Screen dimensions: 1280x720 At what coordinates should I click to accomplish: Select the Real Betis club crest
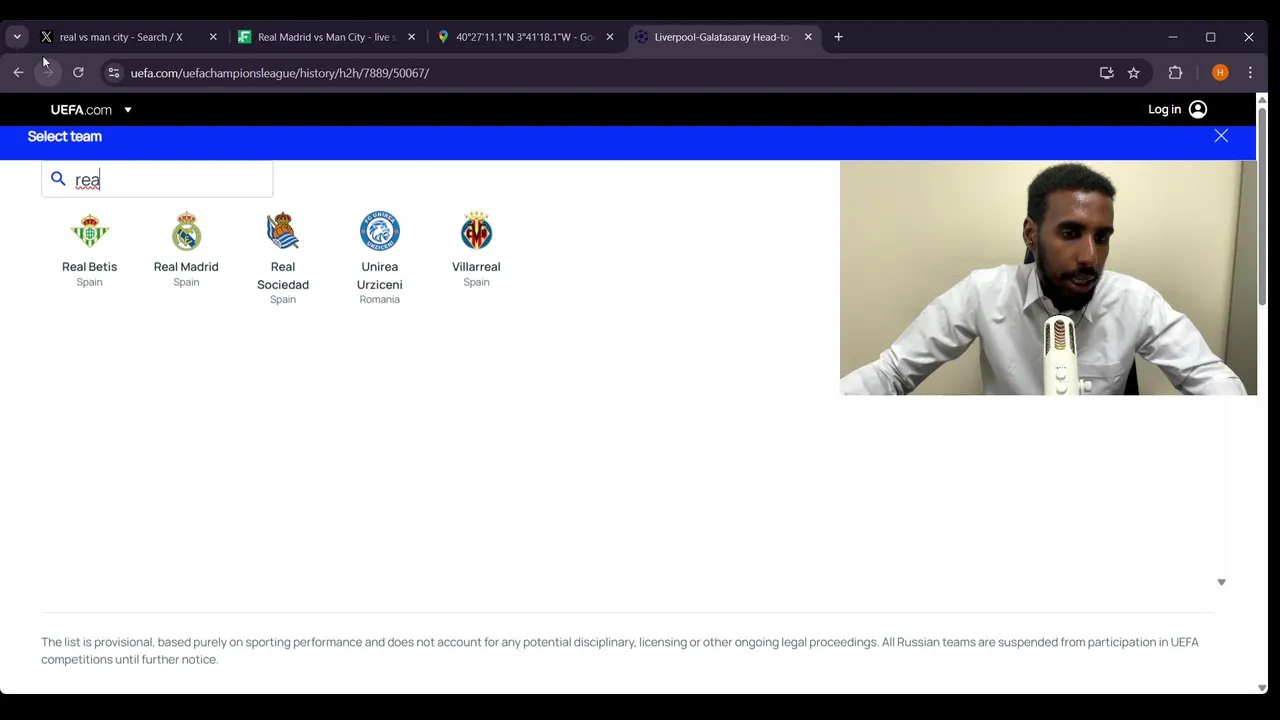tap(89, 231)
